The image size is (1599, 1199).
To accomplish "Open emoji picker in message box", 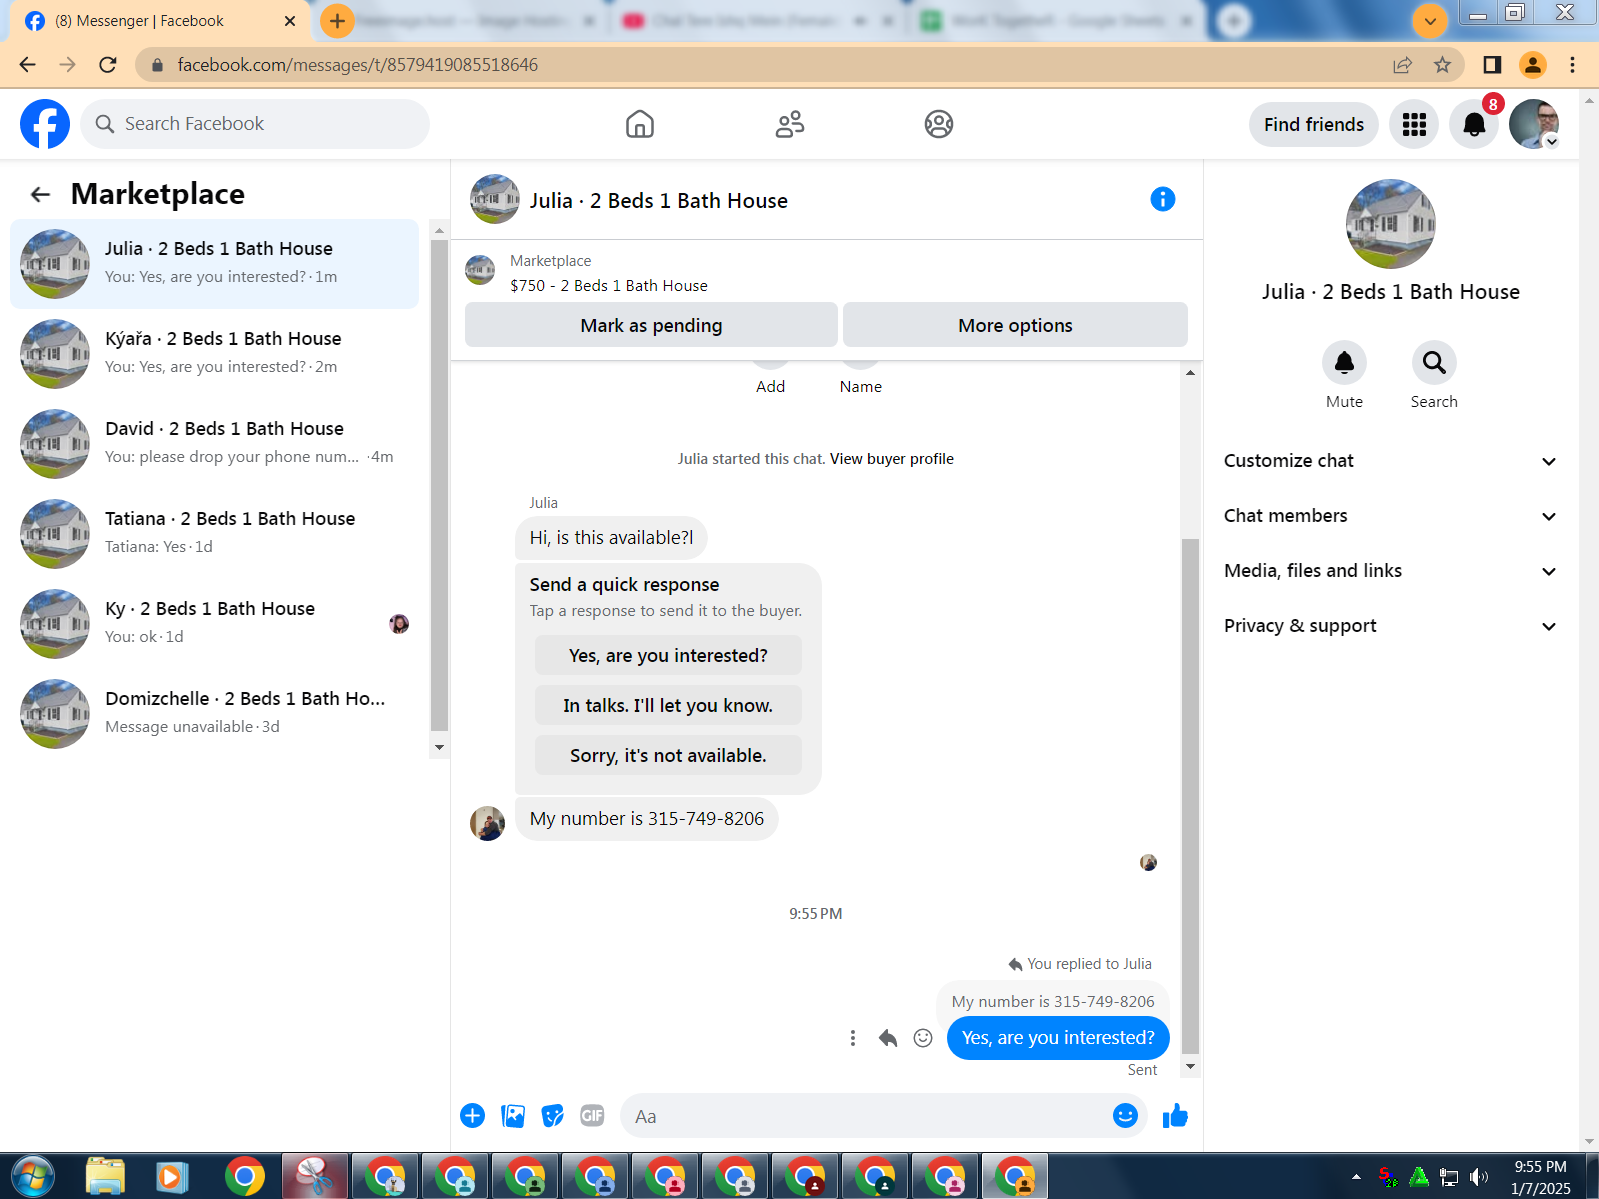I will point(1125,1116).
